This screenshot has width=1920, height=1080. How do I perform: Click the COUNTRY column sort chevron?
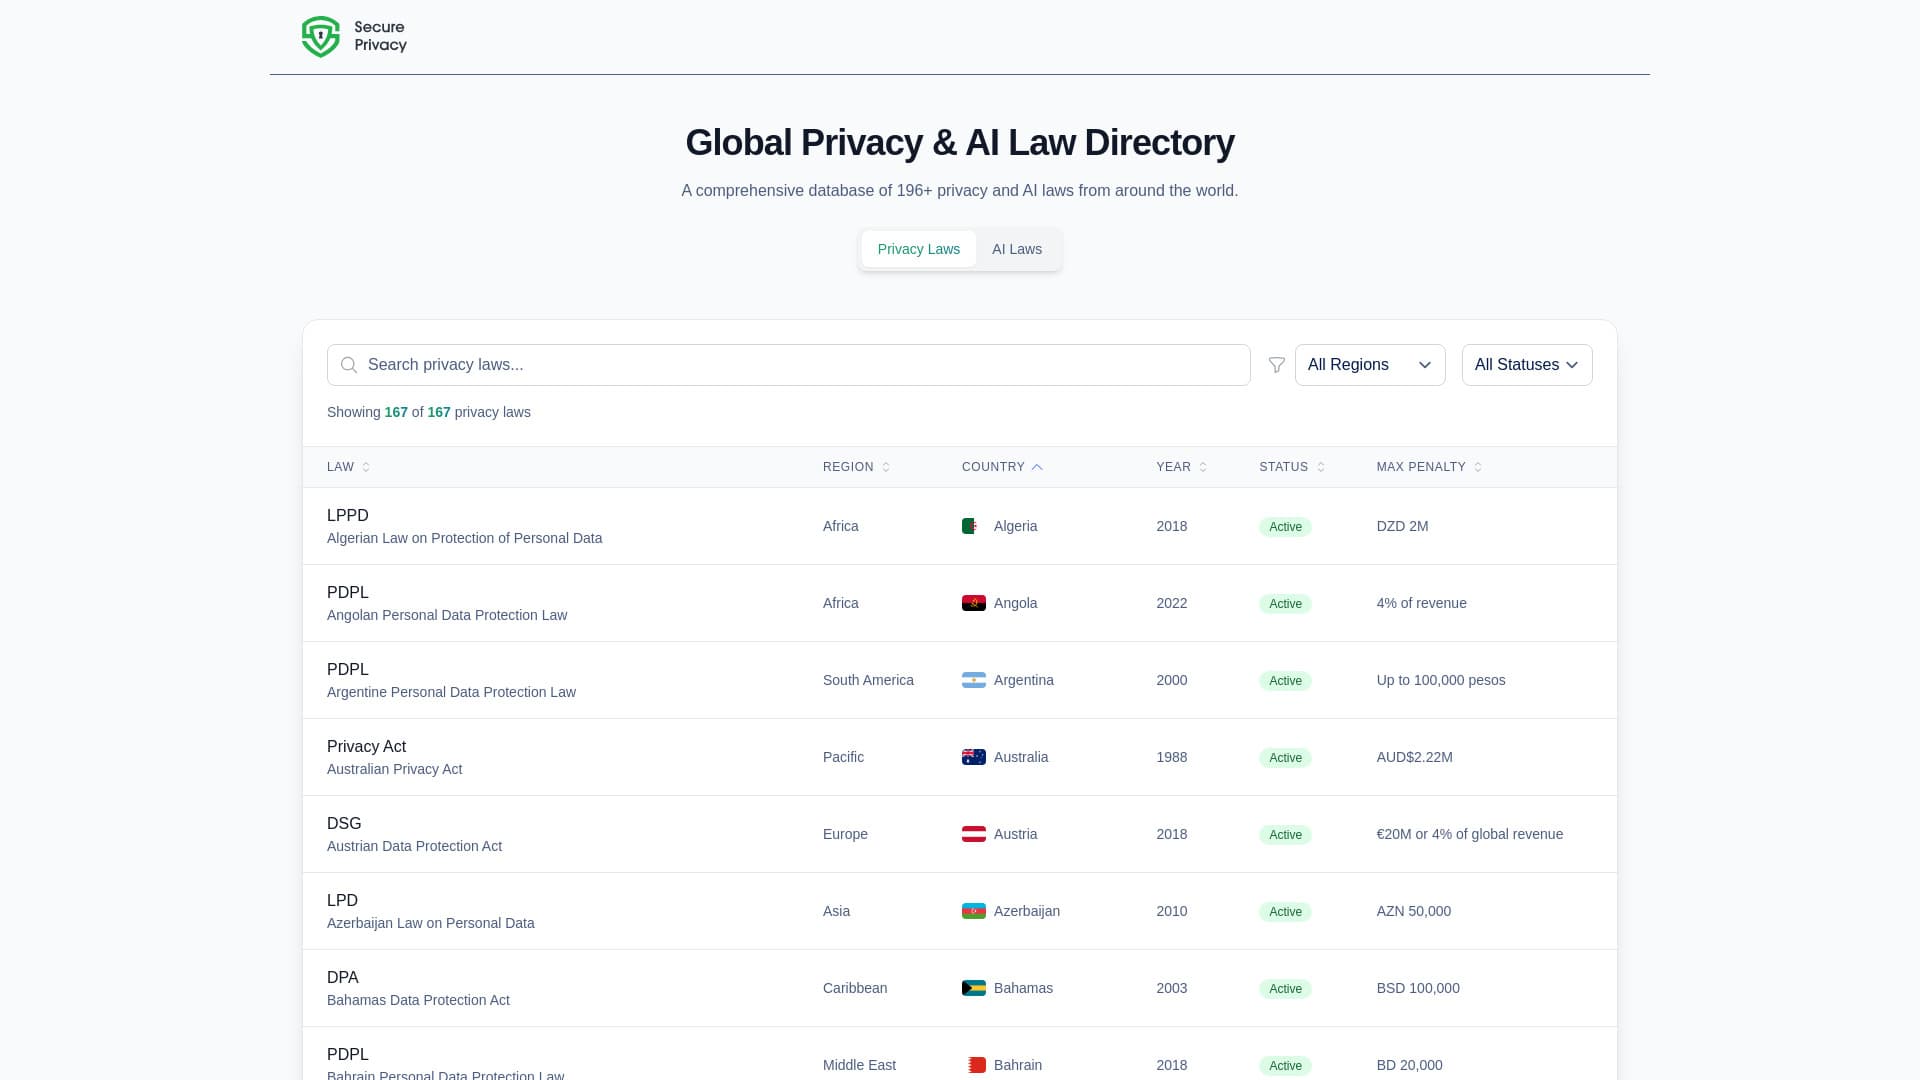(x=1037, y=467)
